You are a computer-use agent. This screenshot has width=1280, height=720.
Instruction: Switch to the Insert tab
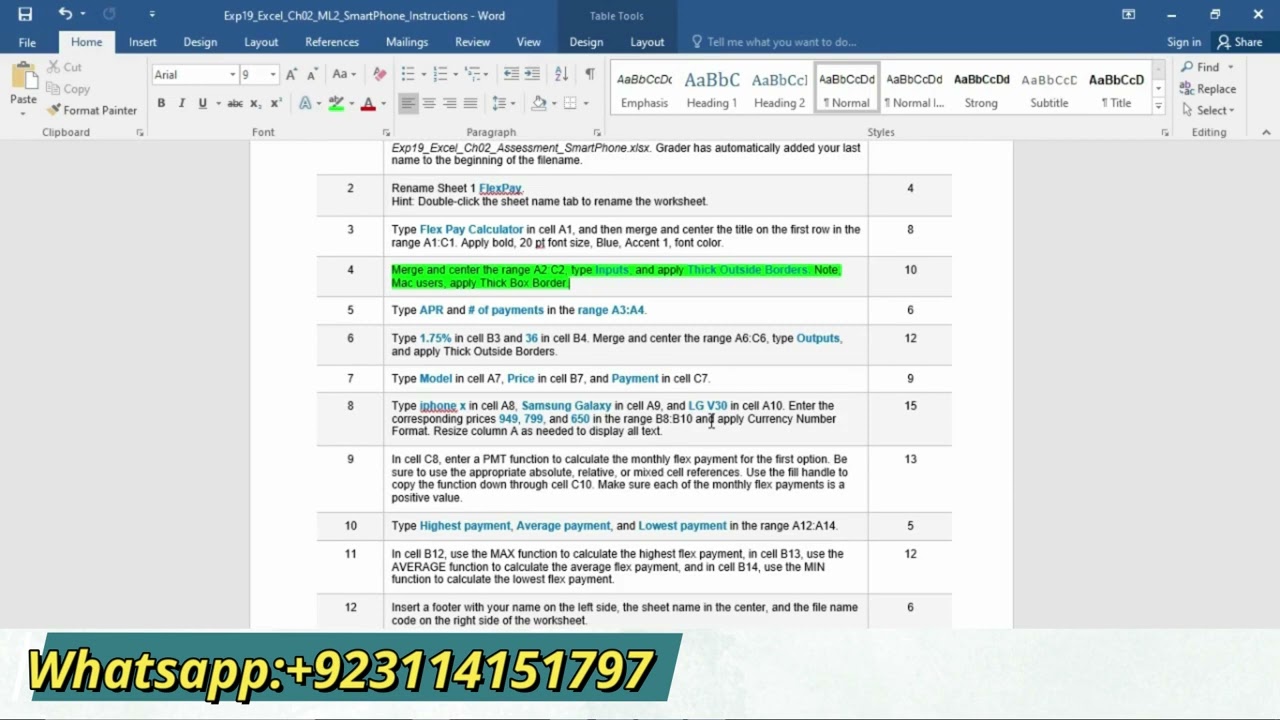point(142,42)
